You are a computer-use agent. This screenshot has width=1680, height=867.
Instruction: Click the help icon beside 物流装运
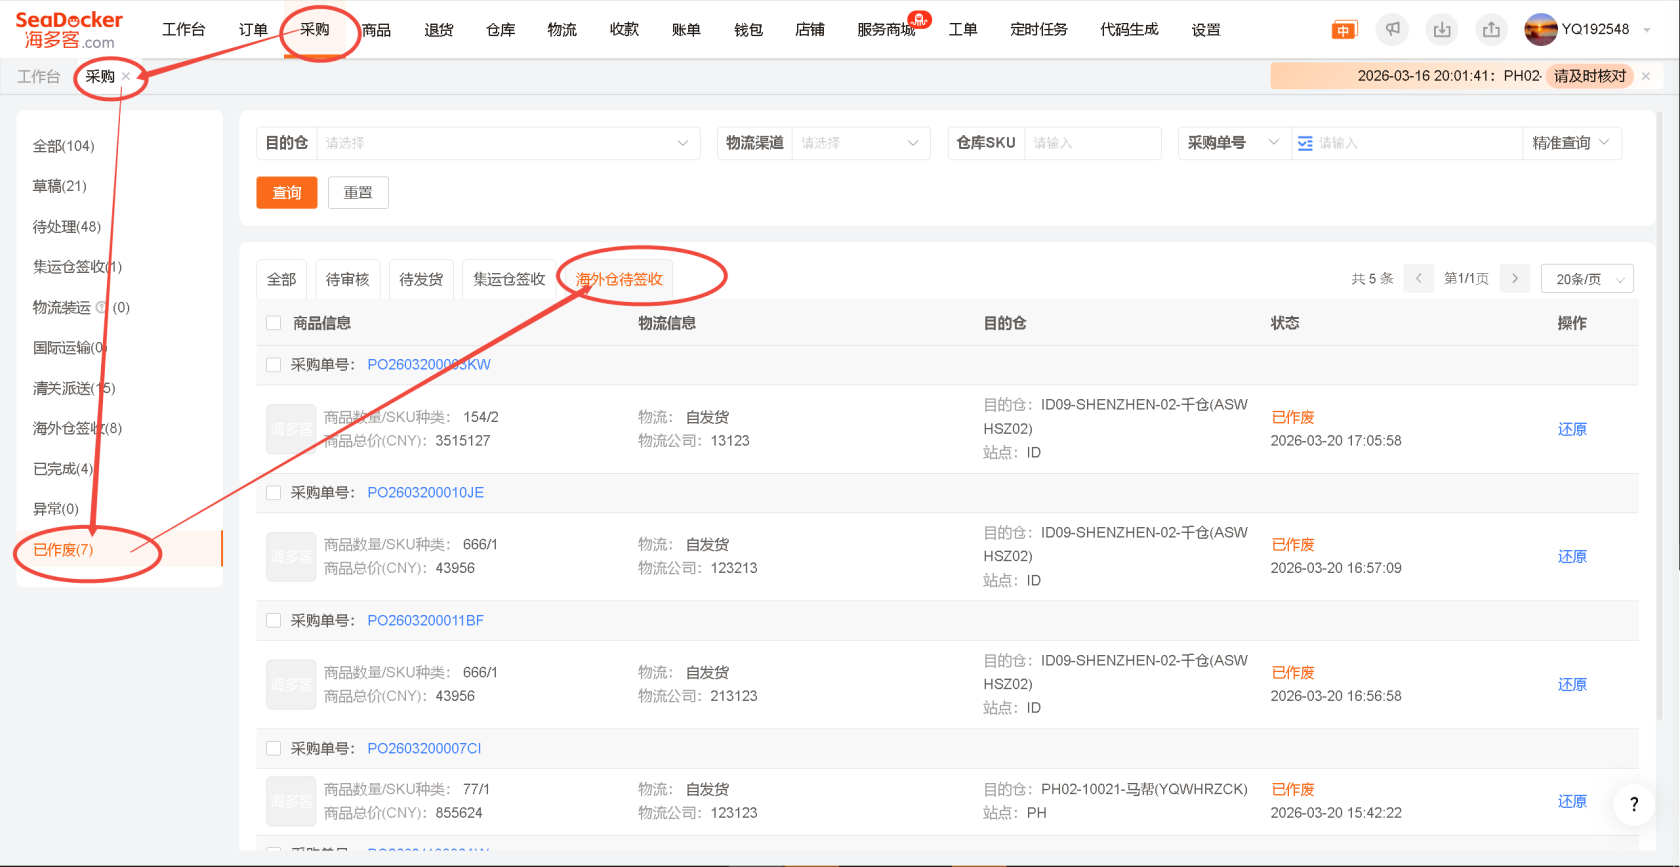[x=101, y=308]
